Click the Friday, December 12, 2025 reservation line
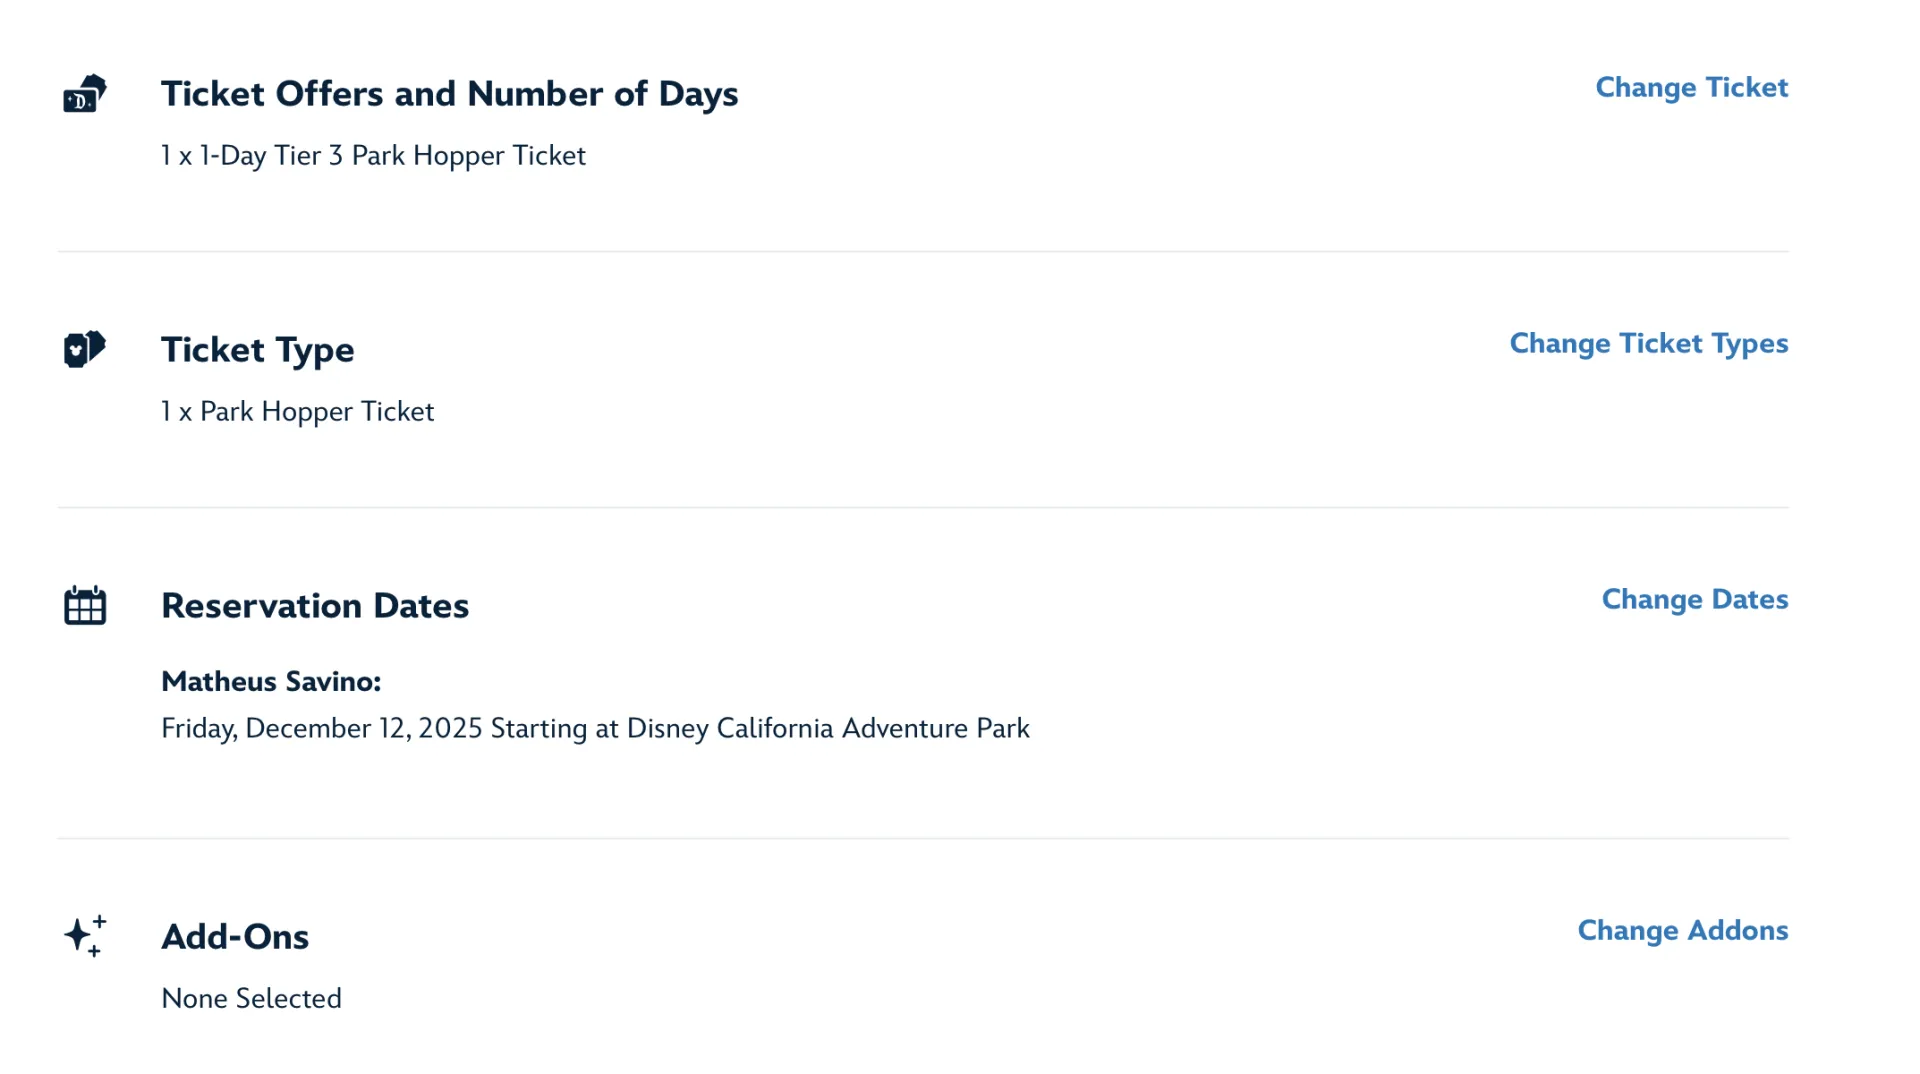 point(595,729)
